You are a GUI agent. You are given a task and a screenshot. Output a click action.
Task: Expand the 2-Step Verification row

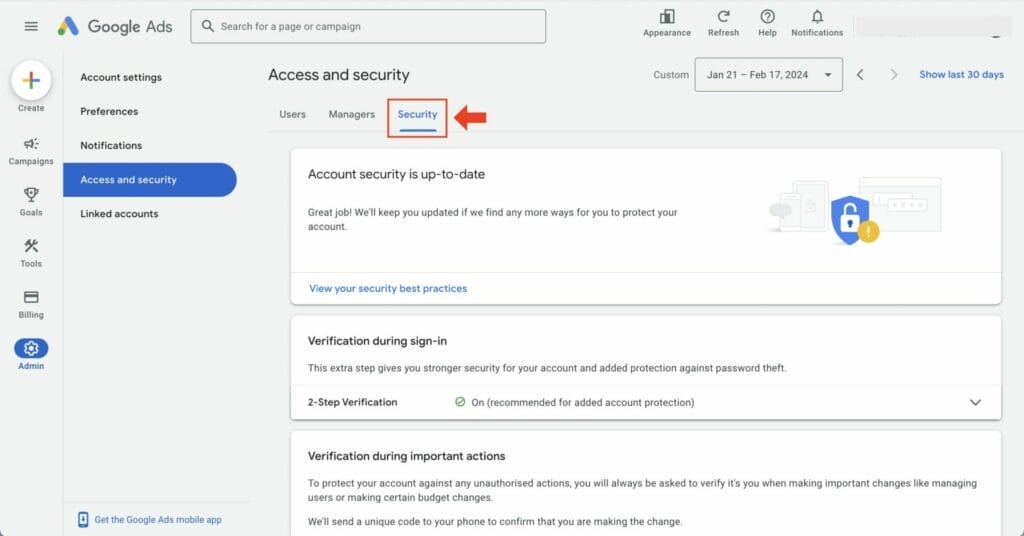pos(976,402)
